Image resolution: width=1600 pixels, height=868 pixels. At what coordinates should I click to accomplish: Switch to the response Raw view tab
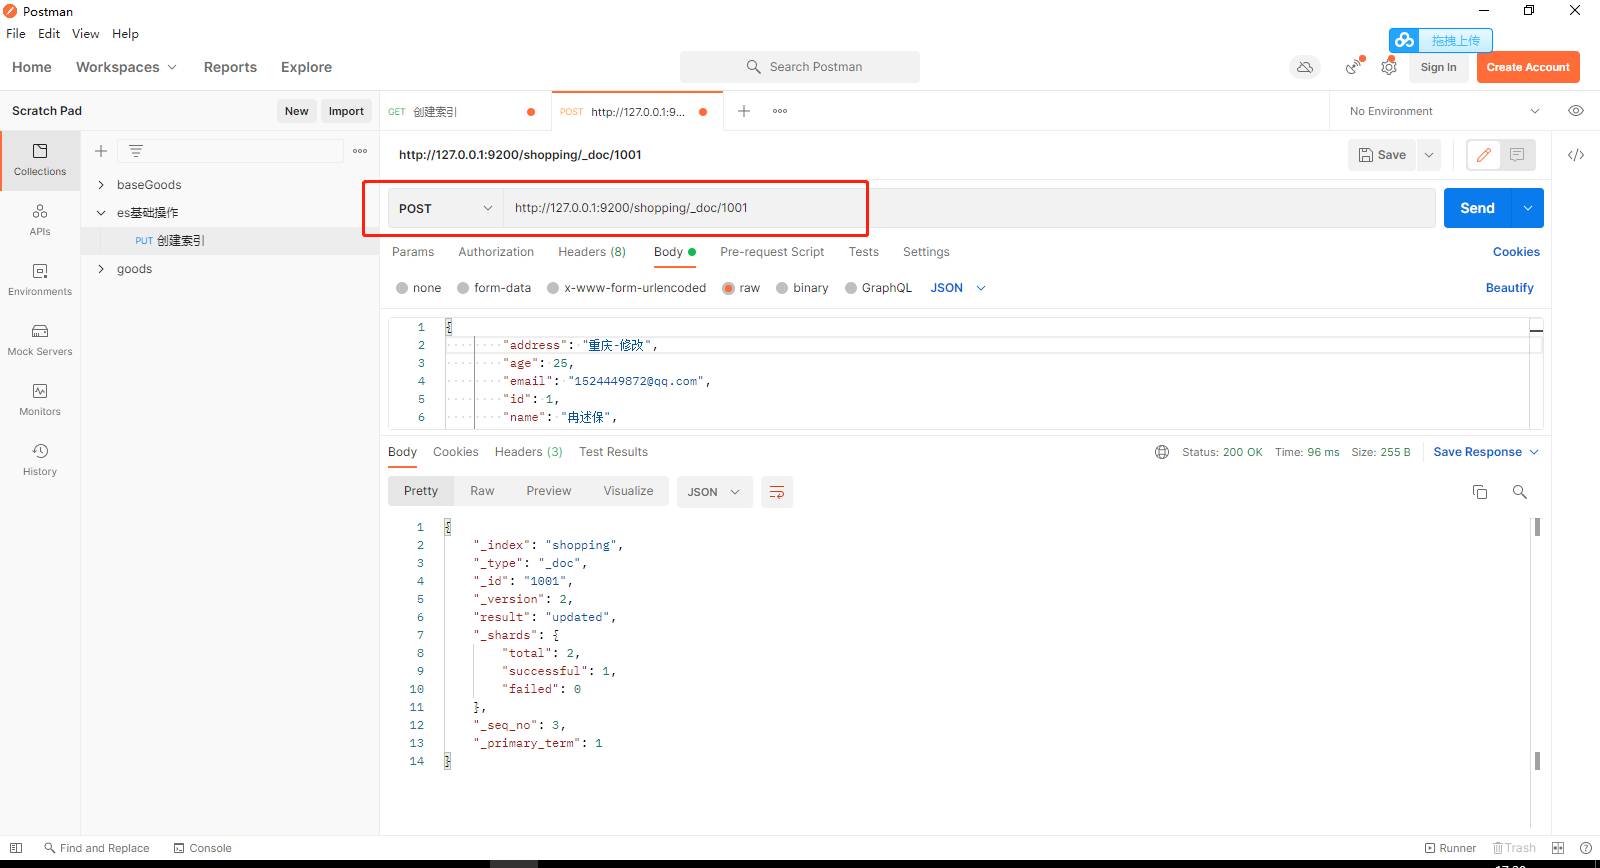[x=482, y=491]
